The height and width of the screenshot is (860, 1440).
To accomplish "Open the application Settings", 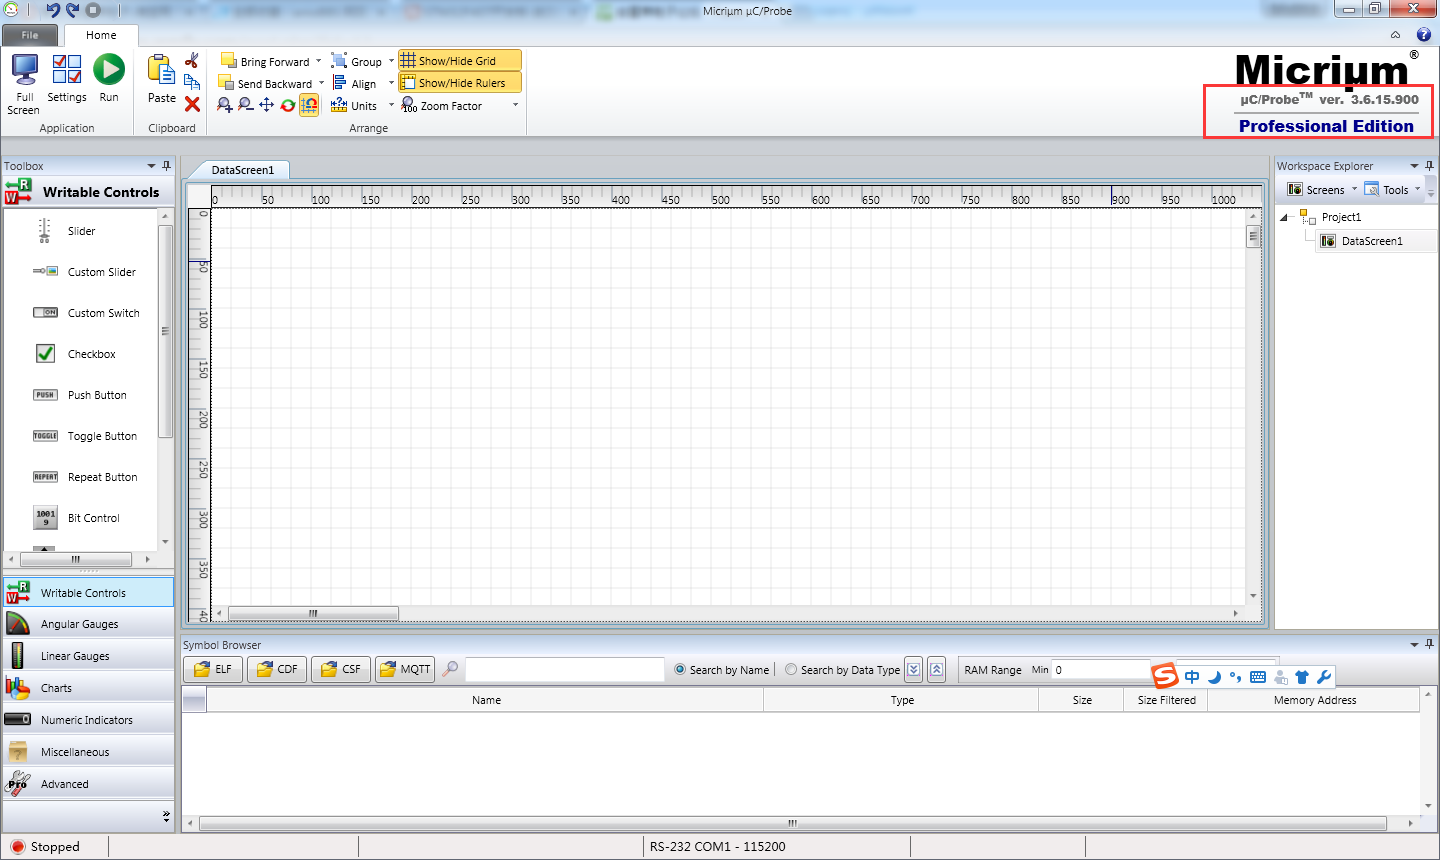I will (67, 79).
